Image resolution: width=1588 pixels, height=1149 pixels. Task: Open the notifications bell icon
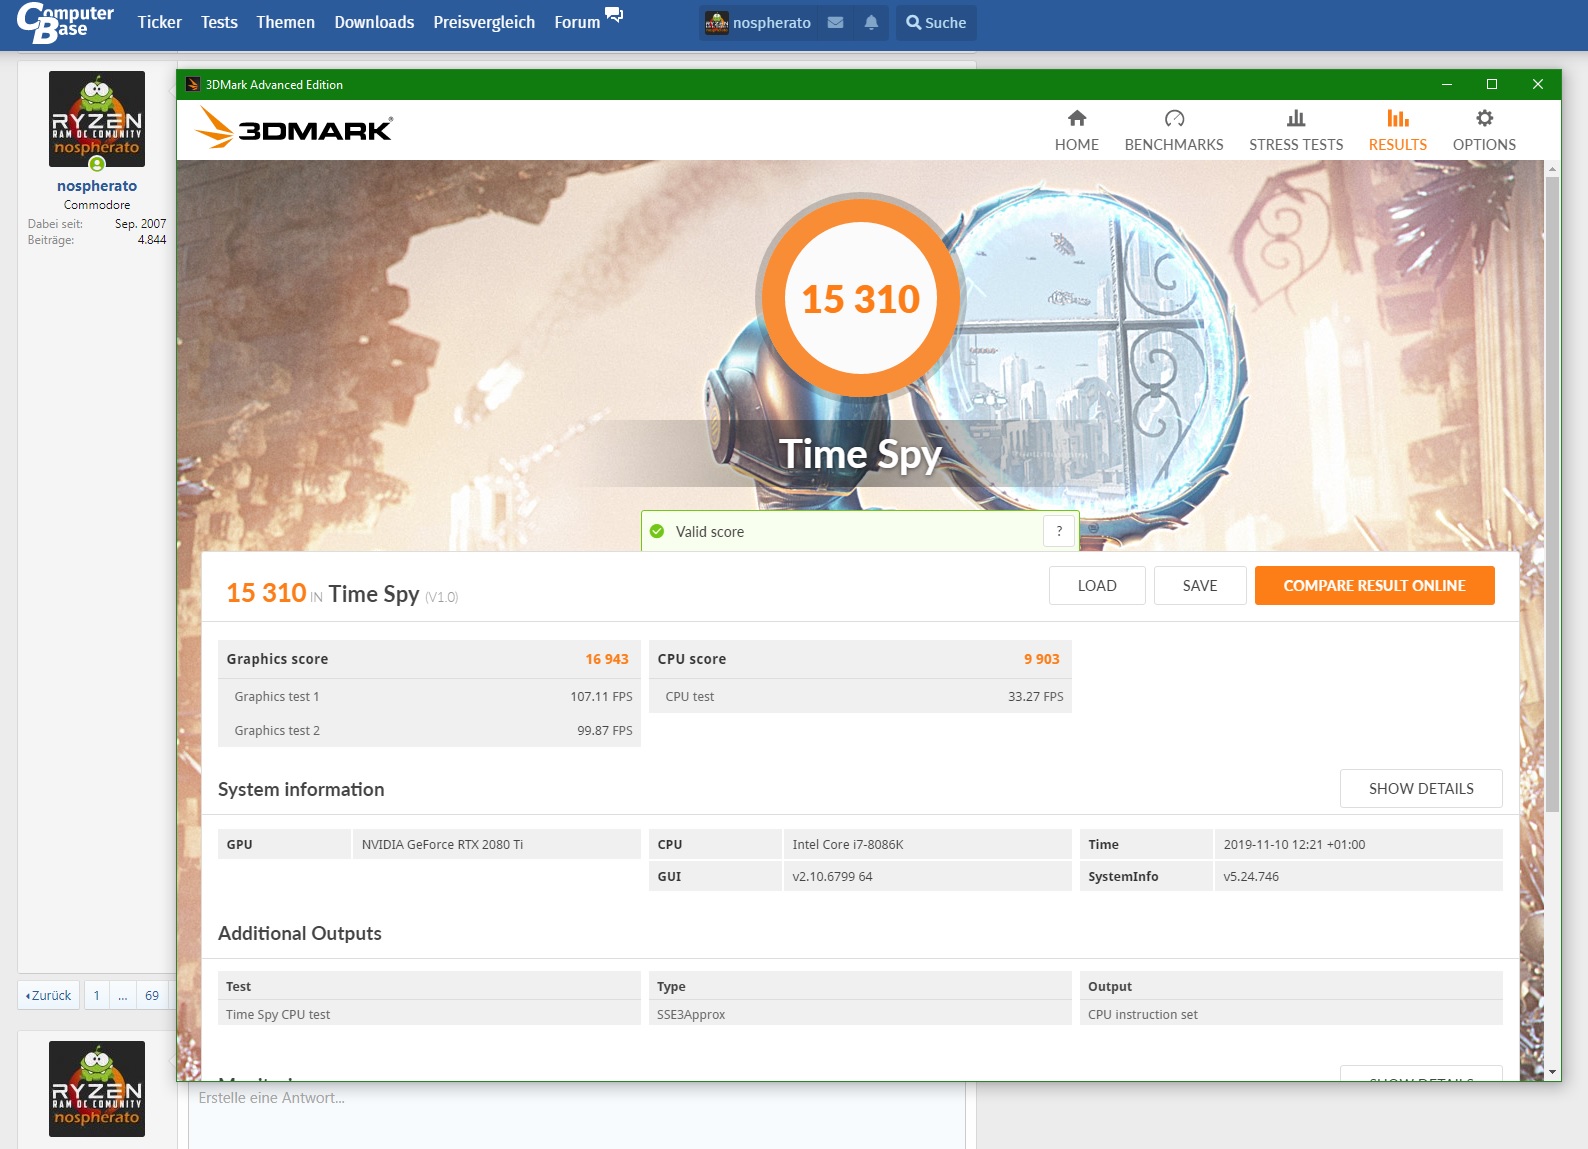pos(871,22)
